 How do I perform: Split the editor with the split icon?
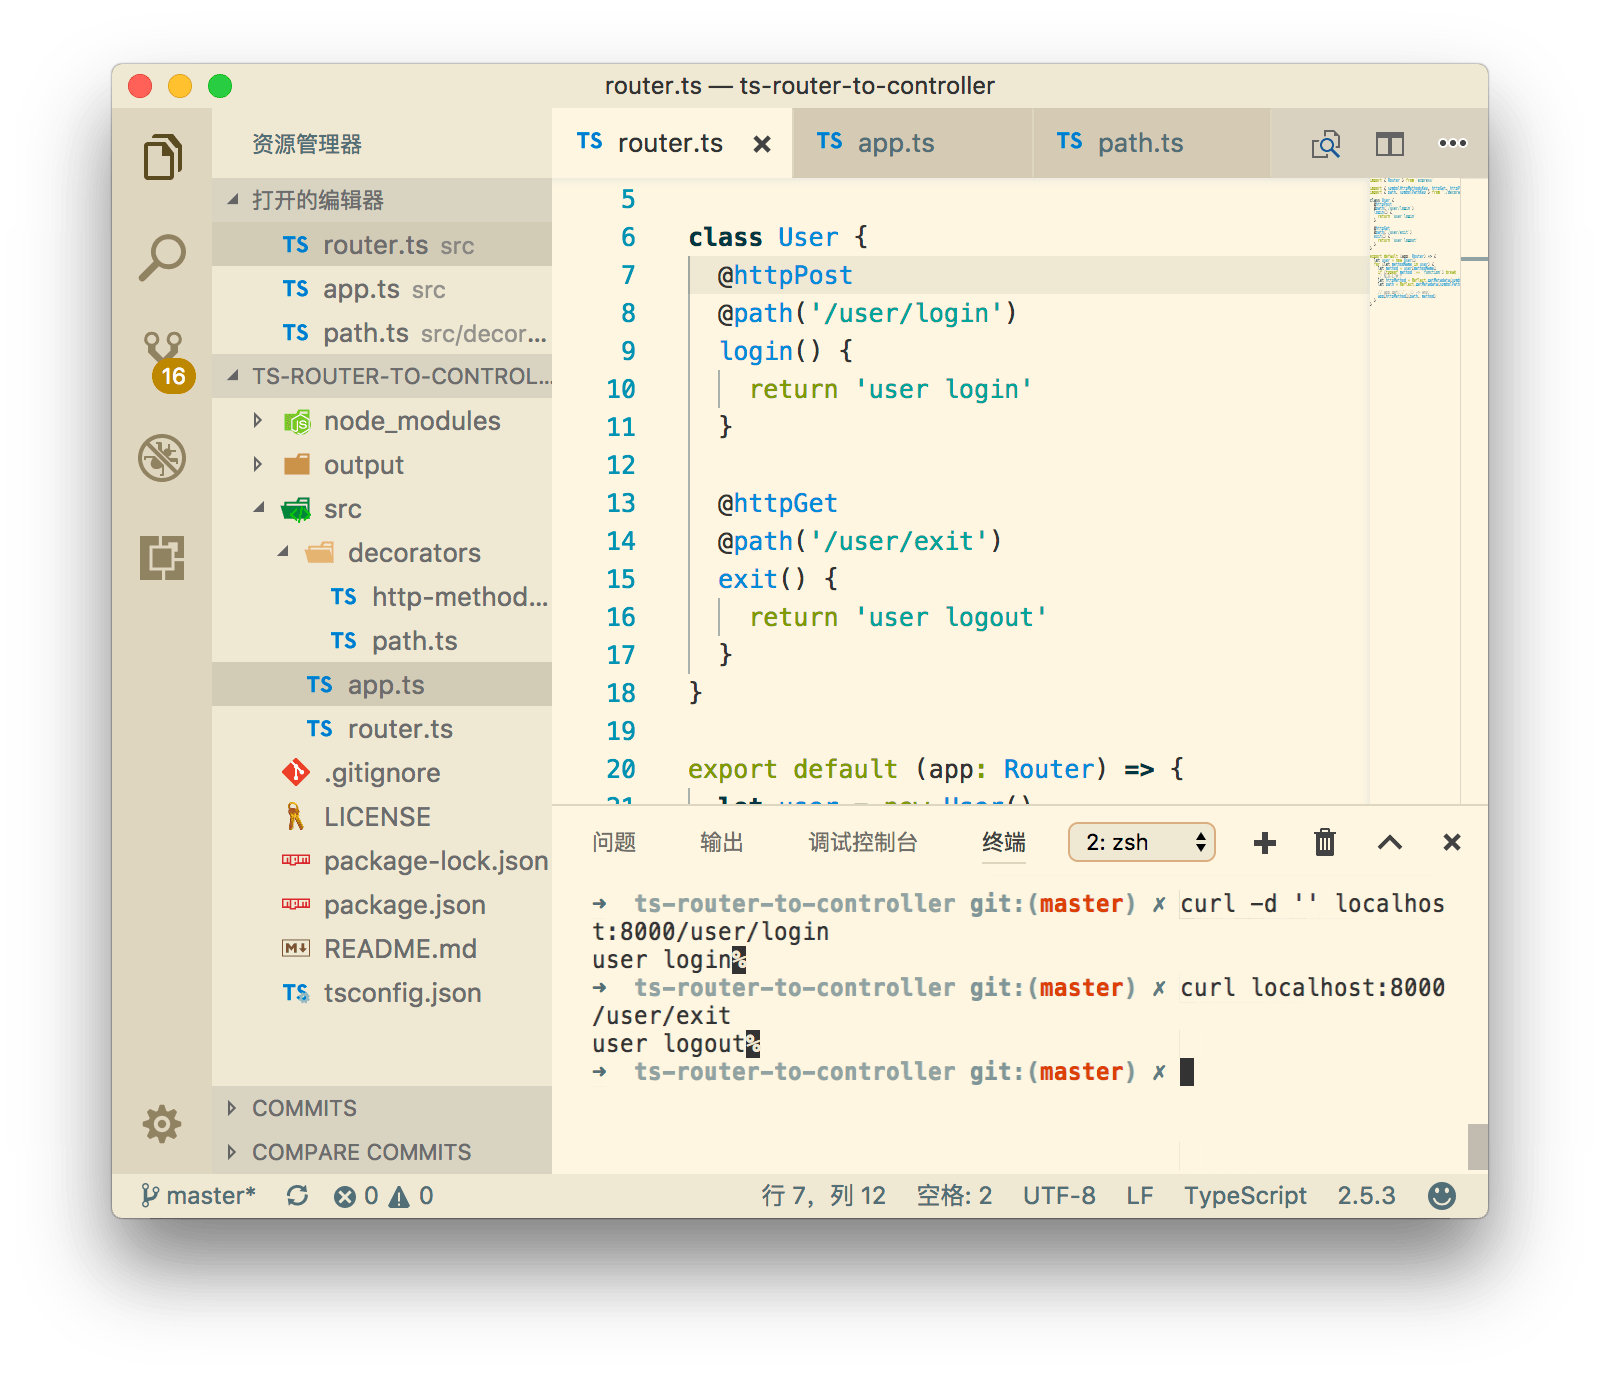pyautogui.click(x=1389, y=144)
